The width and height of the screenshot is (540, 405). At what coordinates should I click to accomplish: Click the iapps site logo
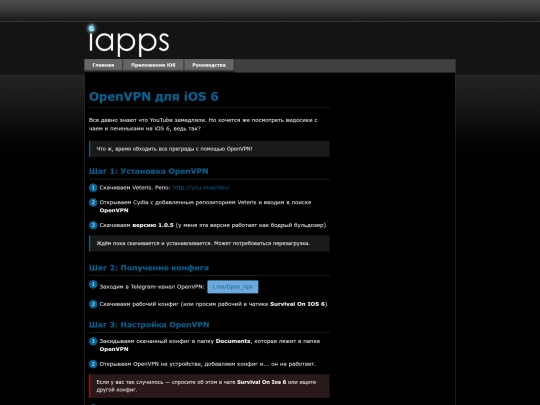click(x=129, y=41)
